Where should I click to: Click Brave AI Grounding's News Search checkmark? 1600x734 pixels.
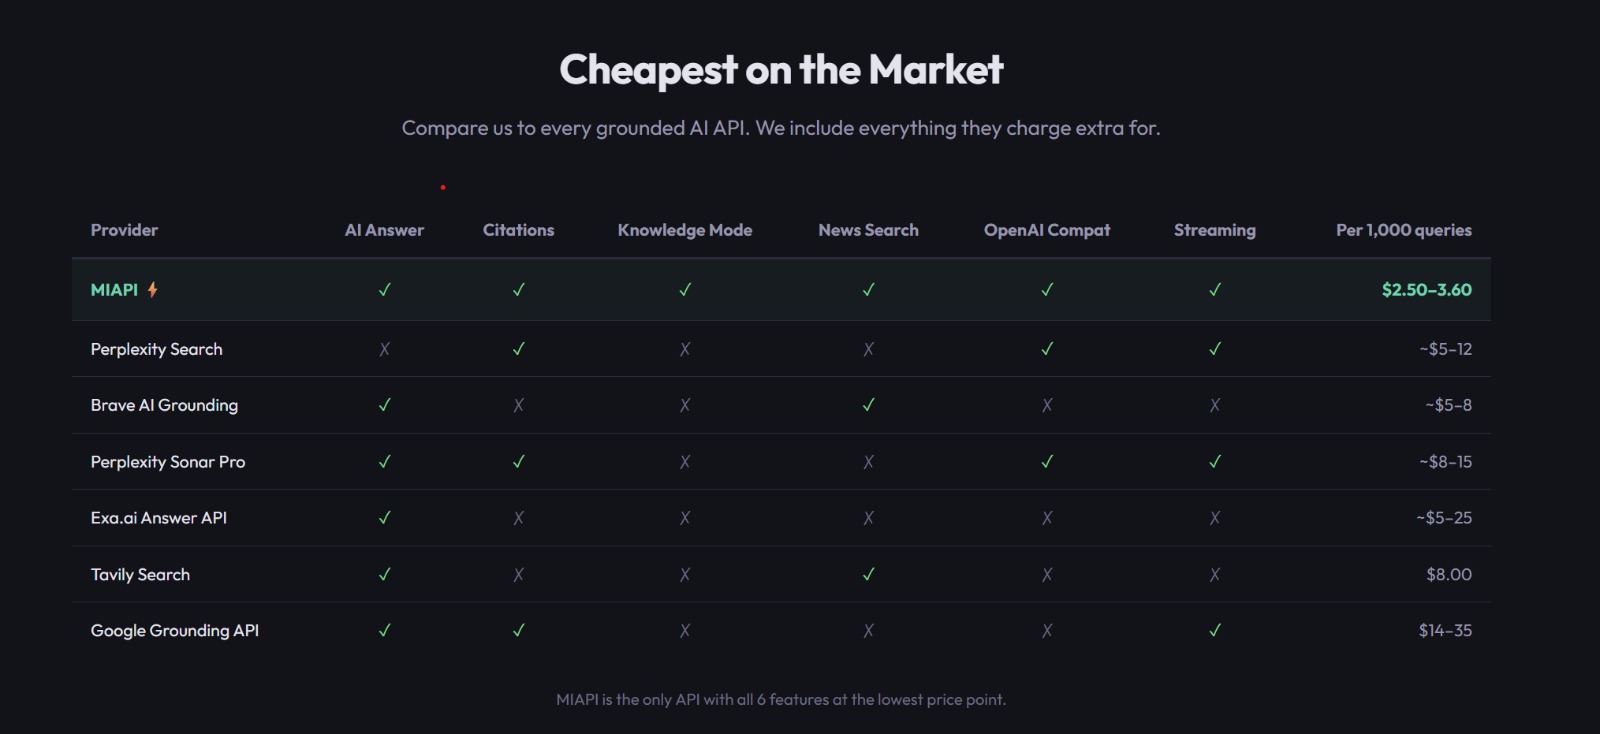(868, 405)
